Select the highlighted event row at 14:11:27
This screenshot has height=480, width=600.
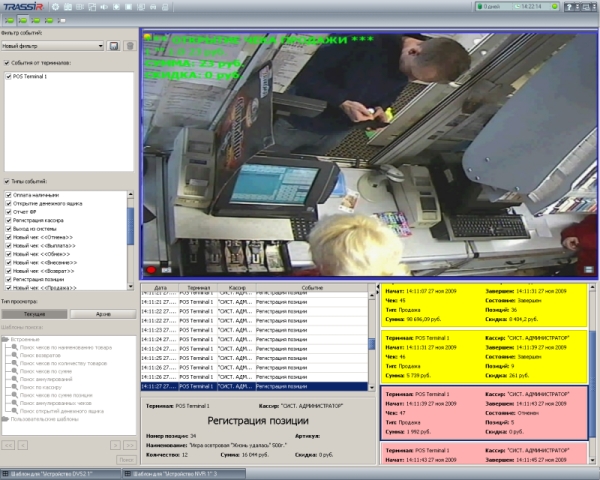pos(254,386)
